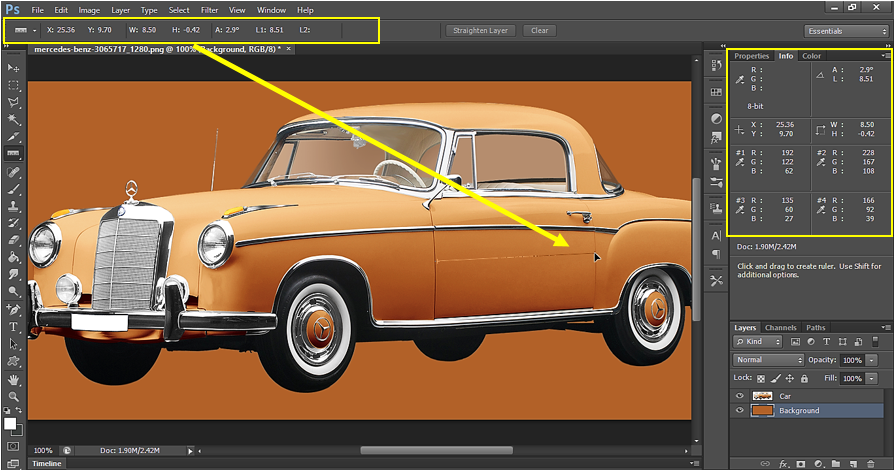
Task: Select the Smudge tool
Action: (14, 275)
